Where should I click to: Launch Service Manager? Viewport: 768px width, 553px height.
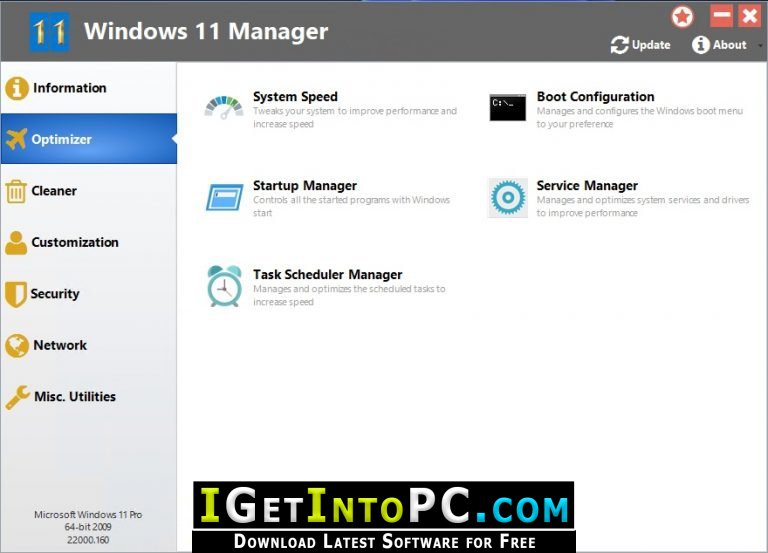(587, 186)
